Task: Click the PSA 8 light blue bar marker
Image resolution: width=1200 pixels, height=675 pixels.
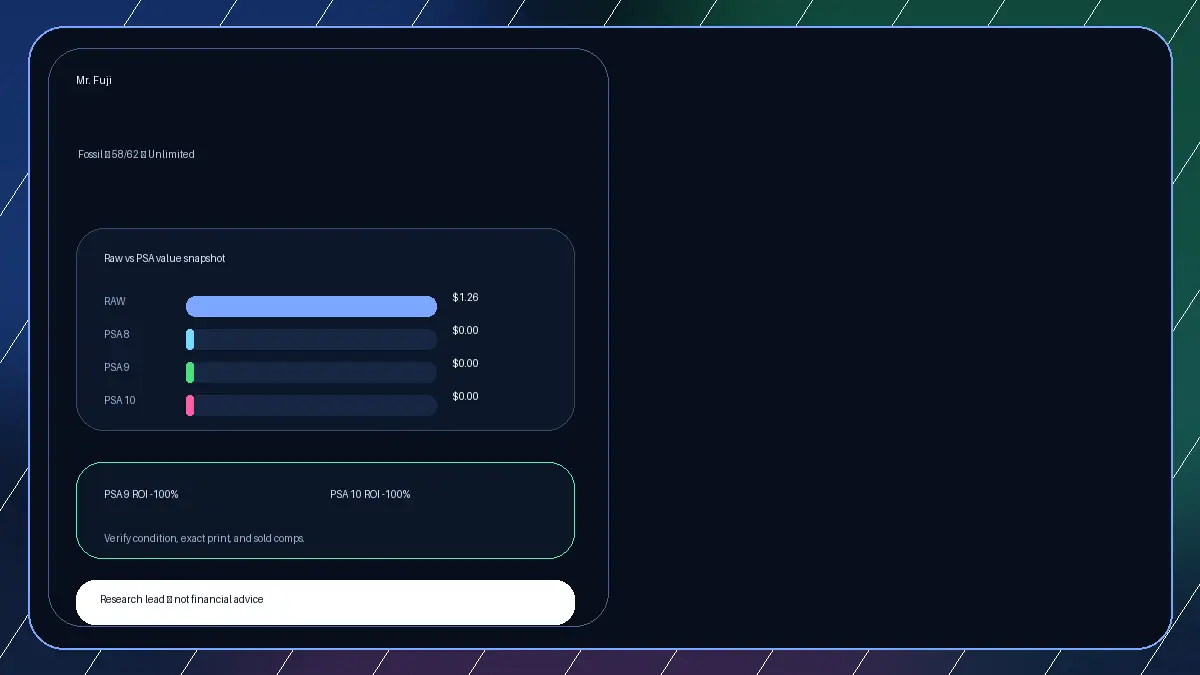Action: click(190, 339)
